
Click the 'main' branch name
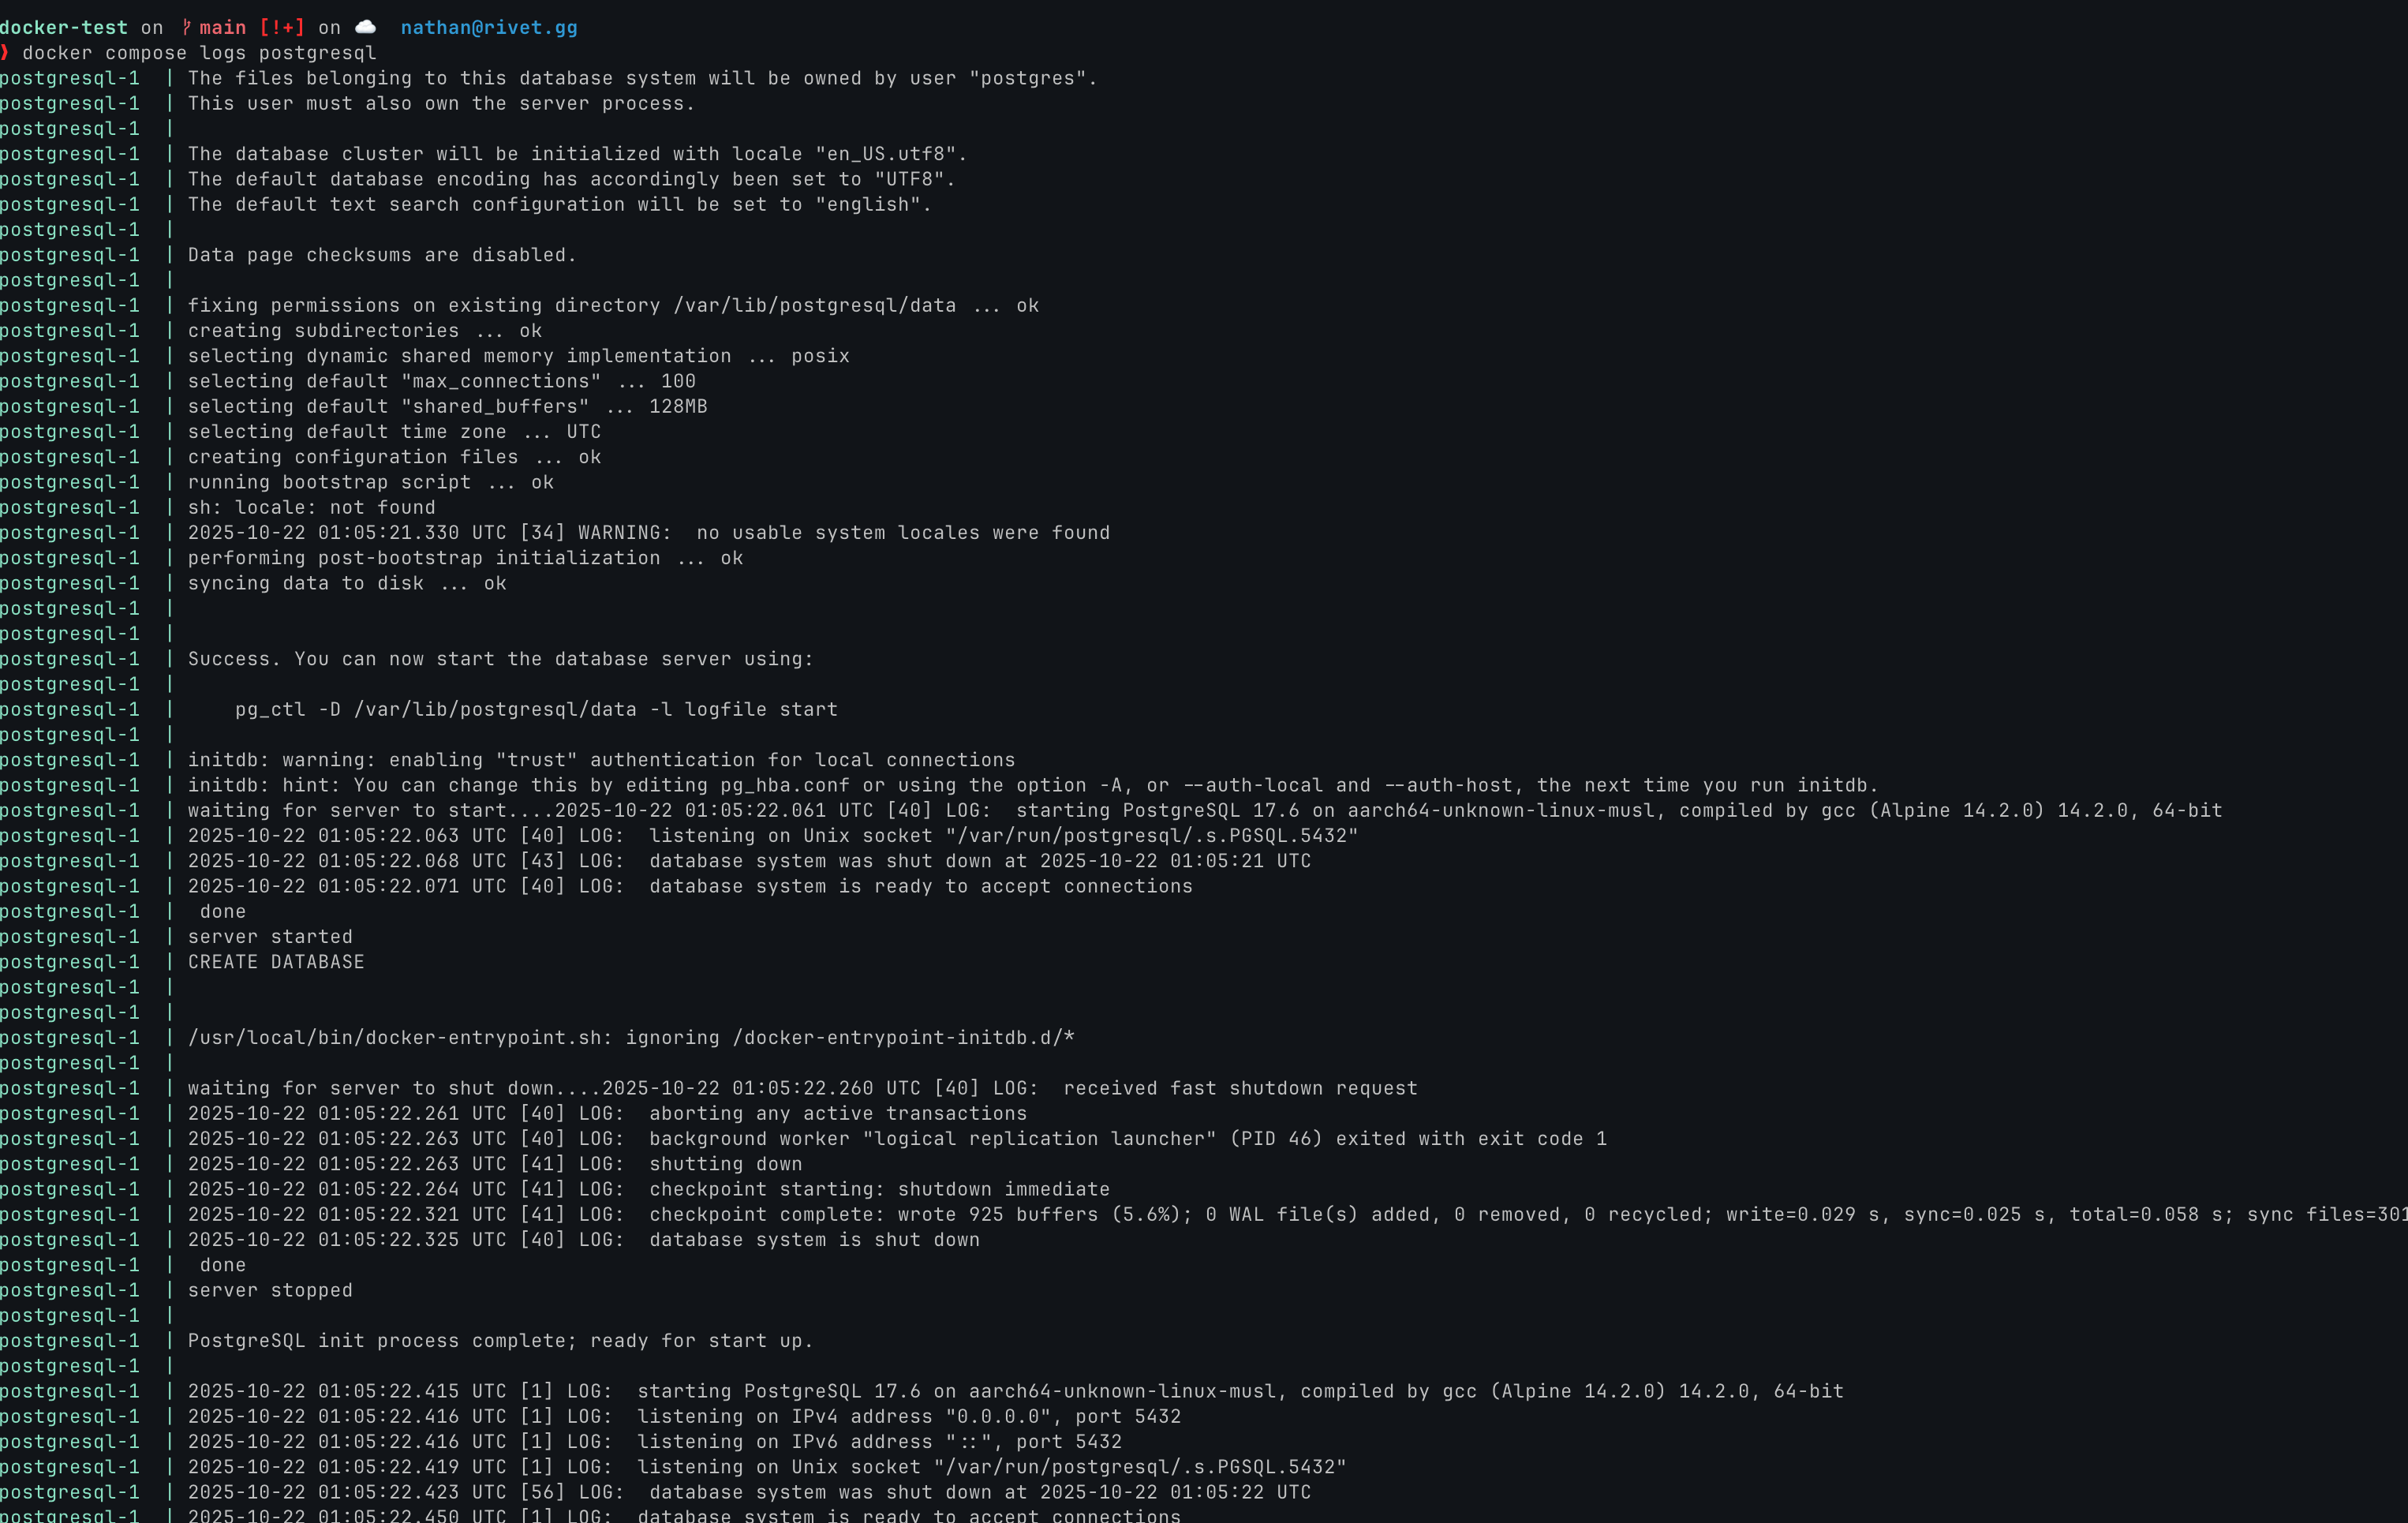(x=222, y=27)
